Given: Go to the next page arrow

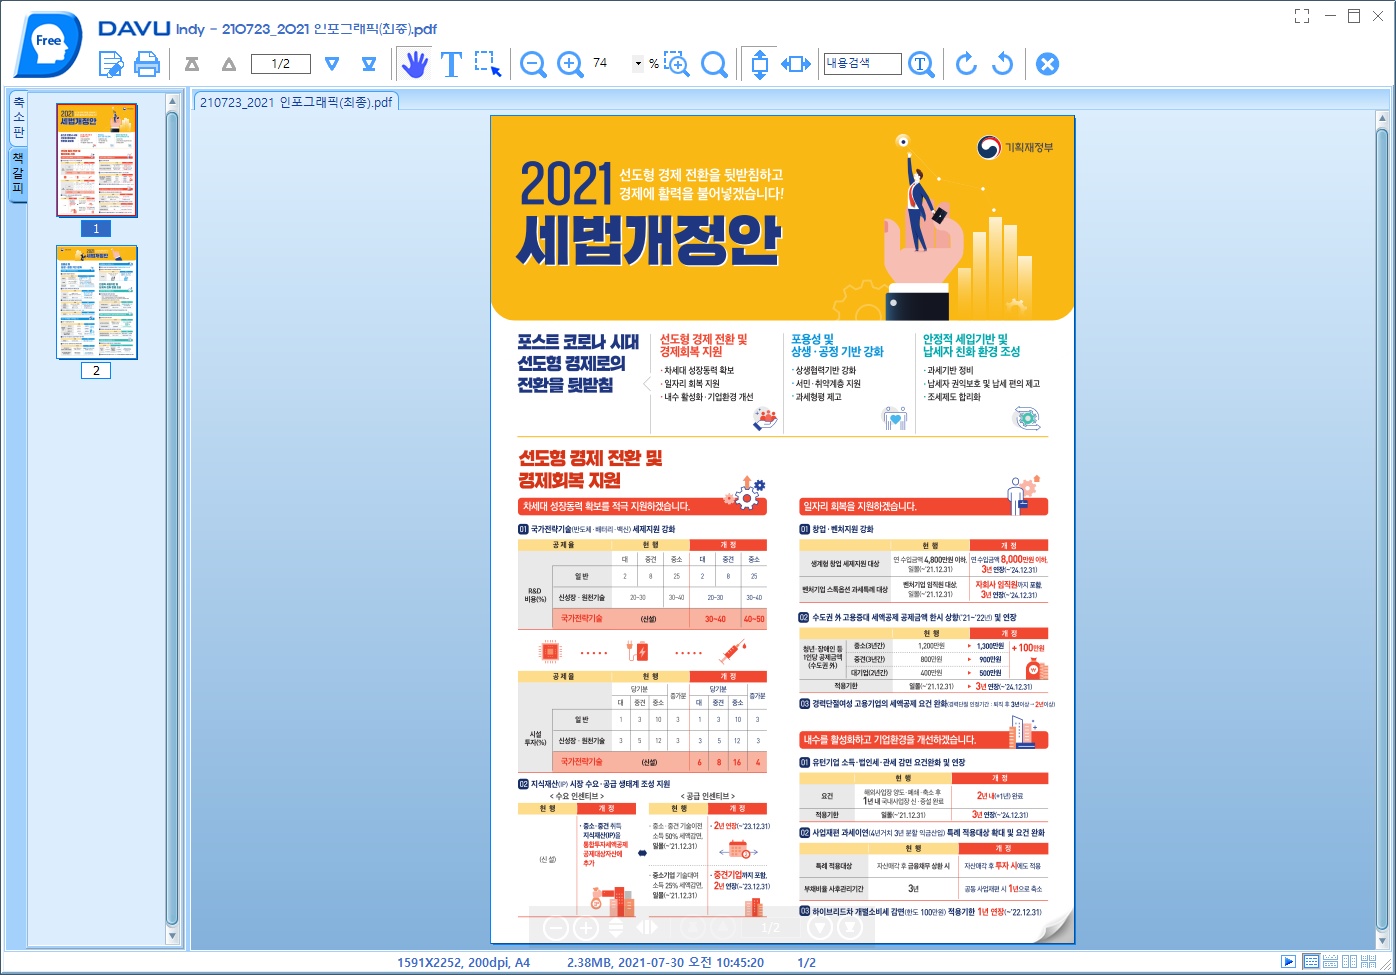Looking at the screenshot, I should click(x=332, y=64).
